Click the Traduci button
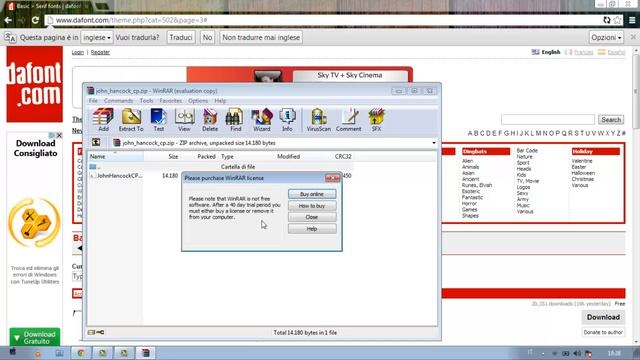This screenshot has height=360, width=640. pyautogui.click(x=181, y=38)
